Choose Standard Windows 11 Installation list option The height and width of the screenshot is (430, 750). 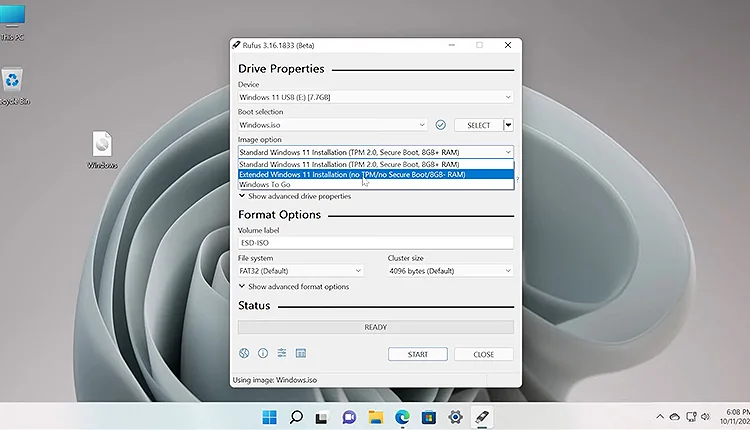tap(376, 164)
